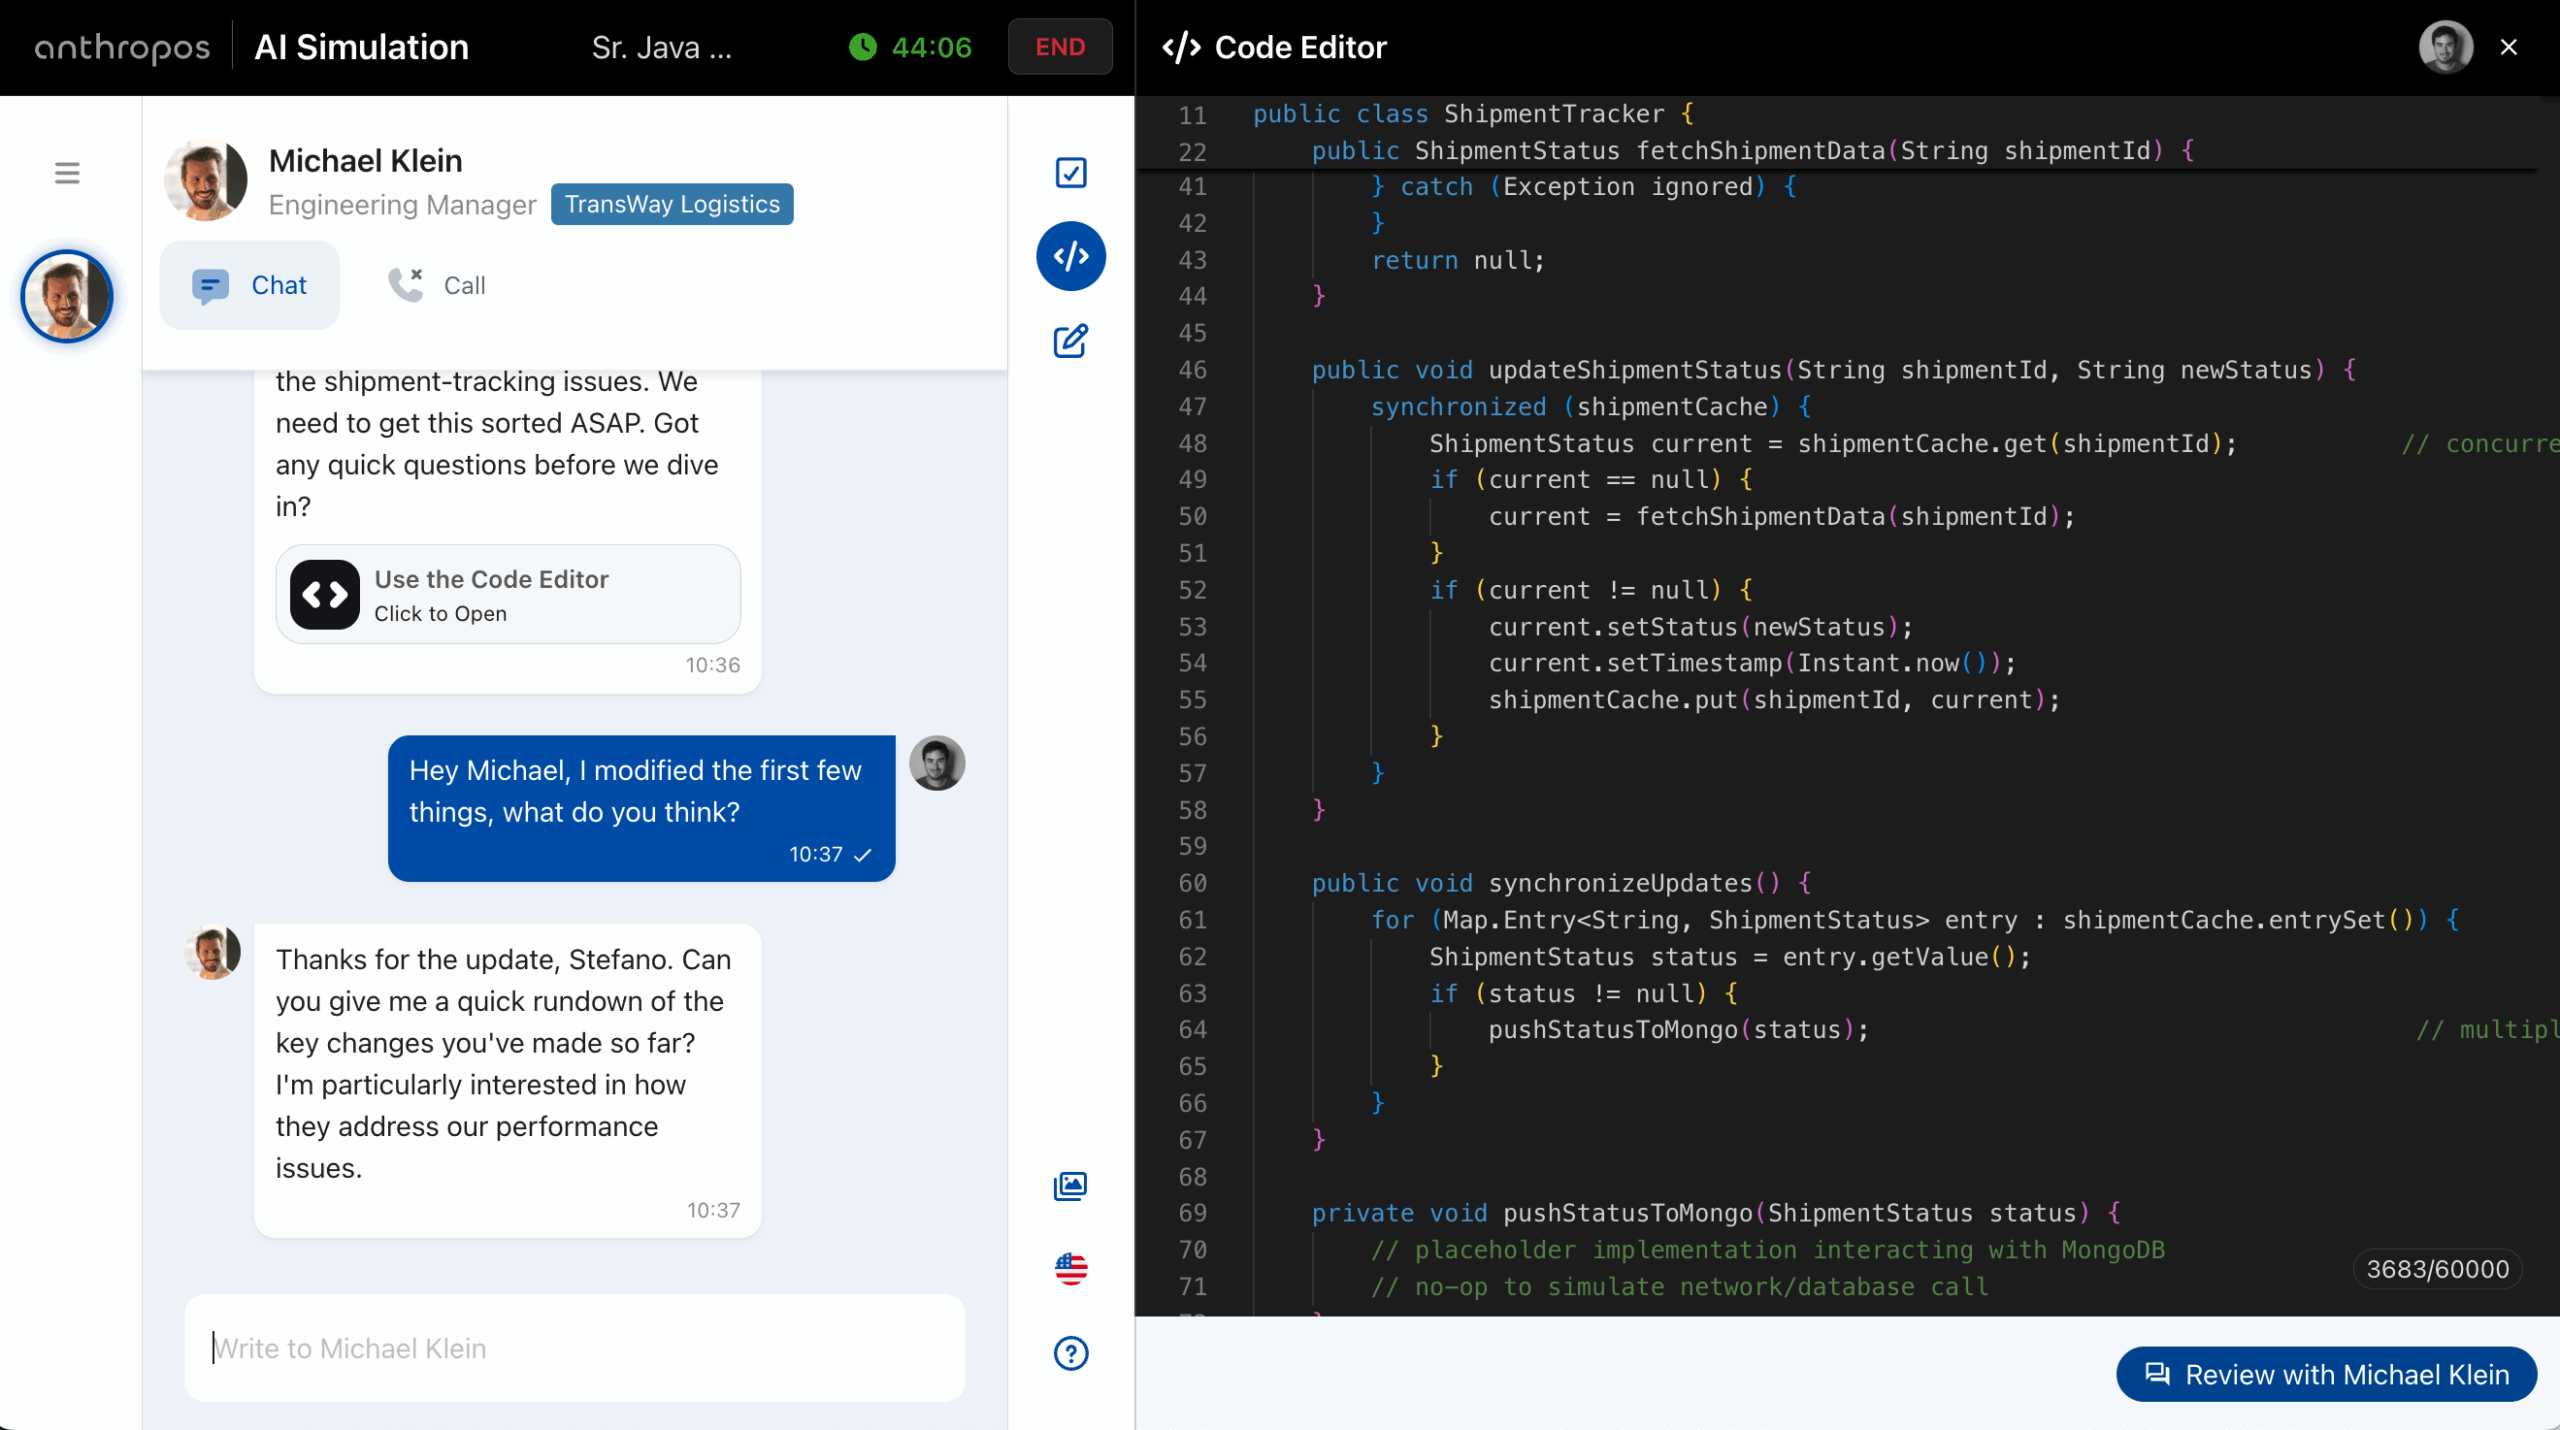The image size is (2560, 1430).
Task: Change language via US flag icon
Action: tap(1070, 1269)
